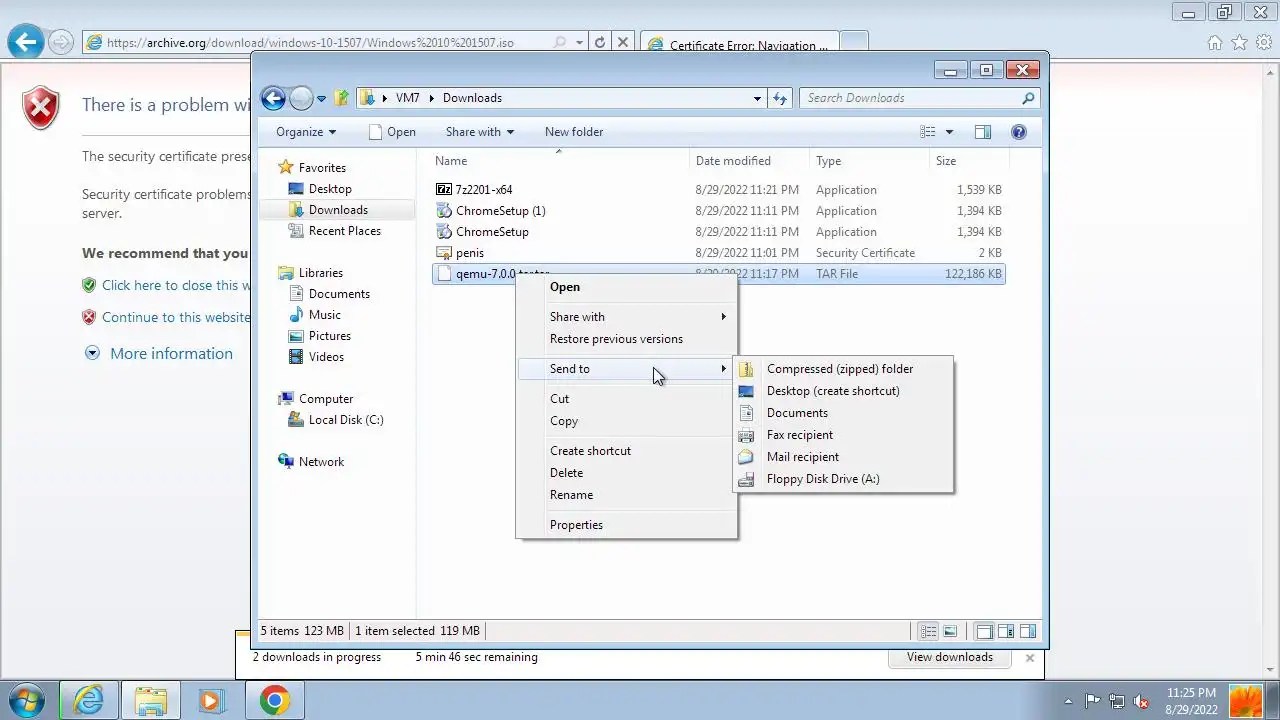The image size is (1280, 720).
Task: Click the Compressed (zipped) folder icon
Action: tap(746, 369)
